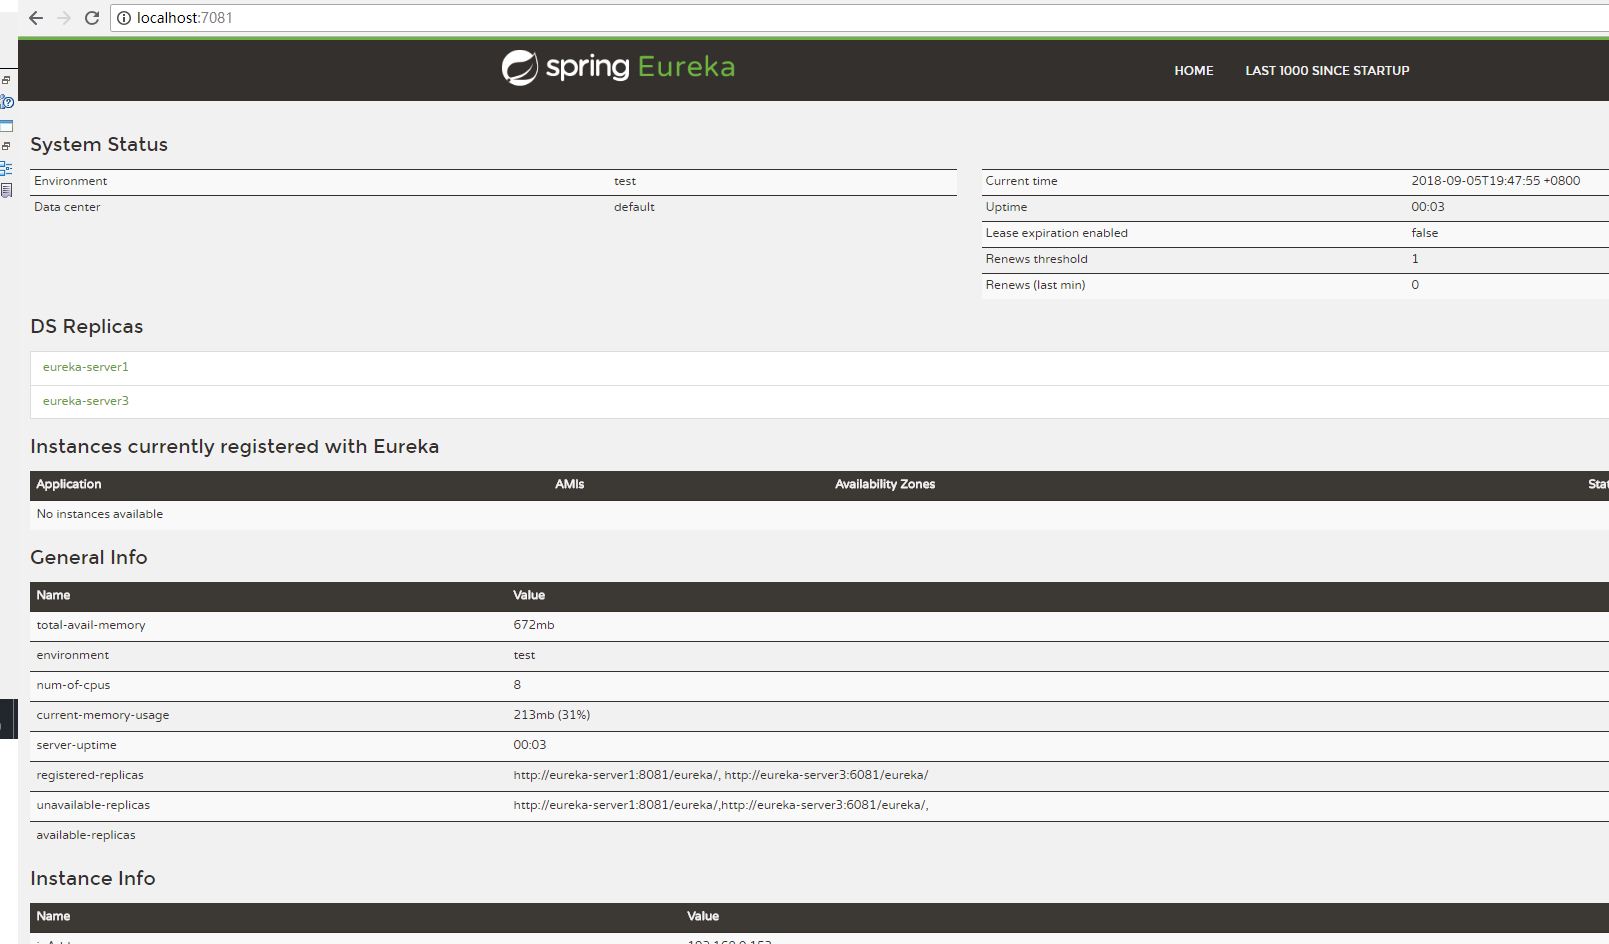Click the 'Renews threshold' label
Viewport: 1609px width, 944px height.
(x=1037, y=259)
